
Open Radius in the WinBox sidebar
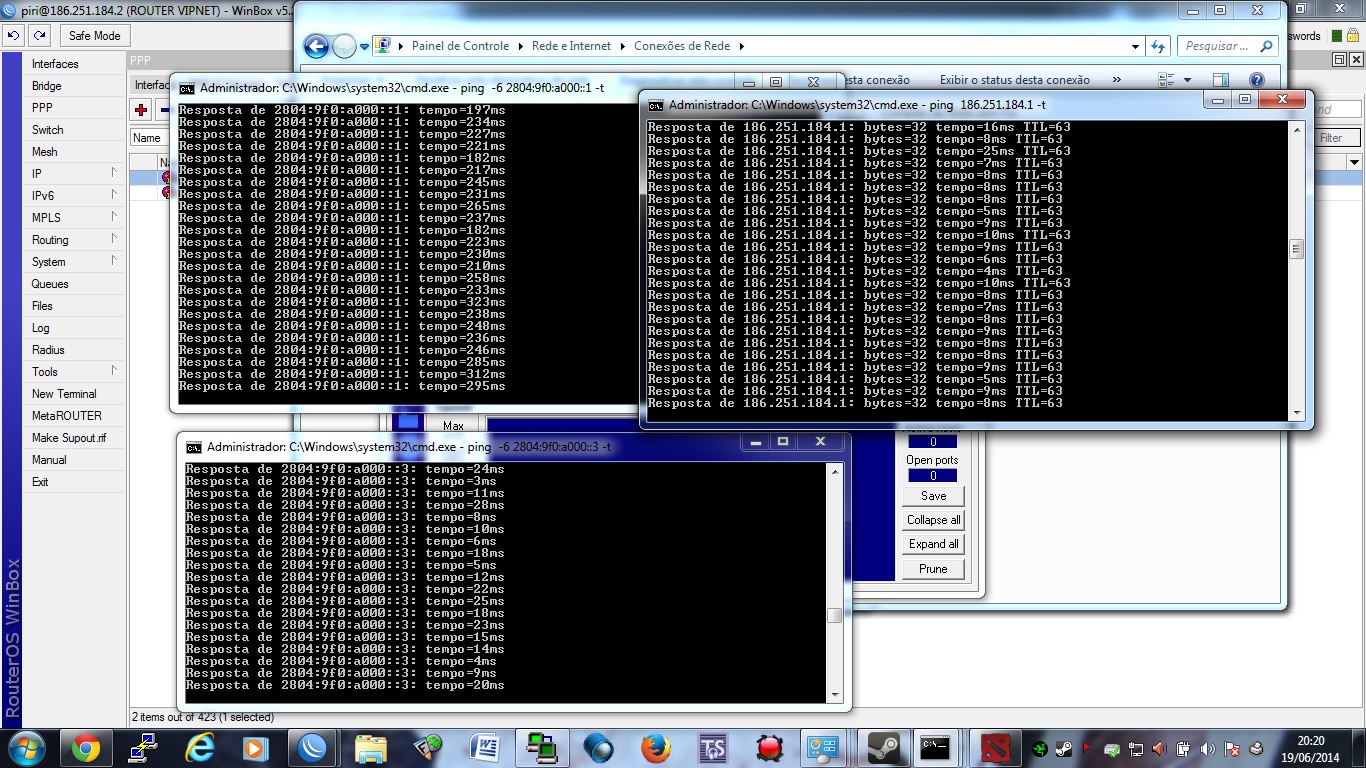coord(48,350)
